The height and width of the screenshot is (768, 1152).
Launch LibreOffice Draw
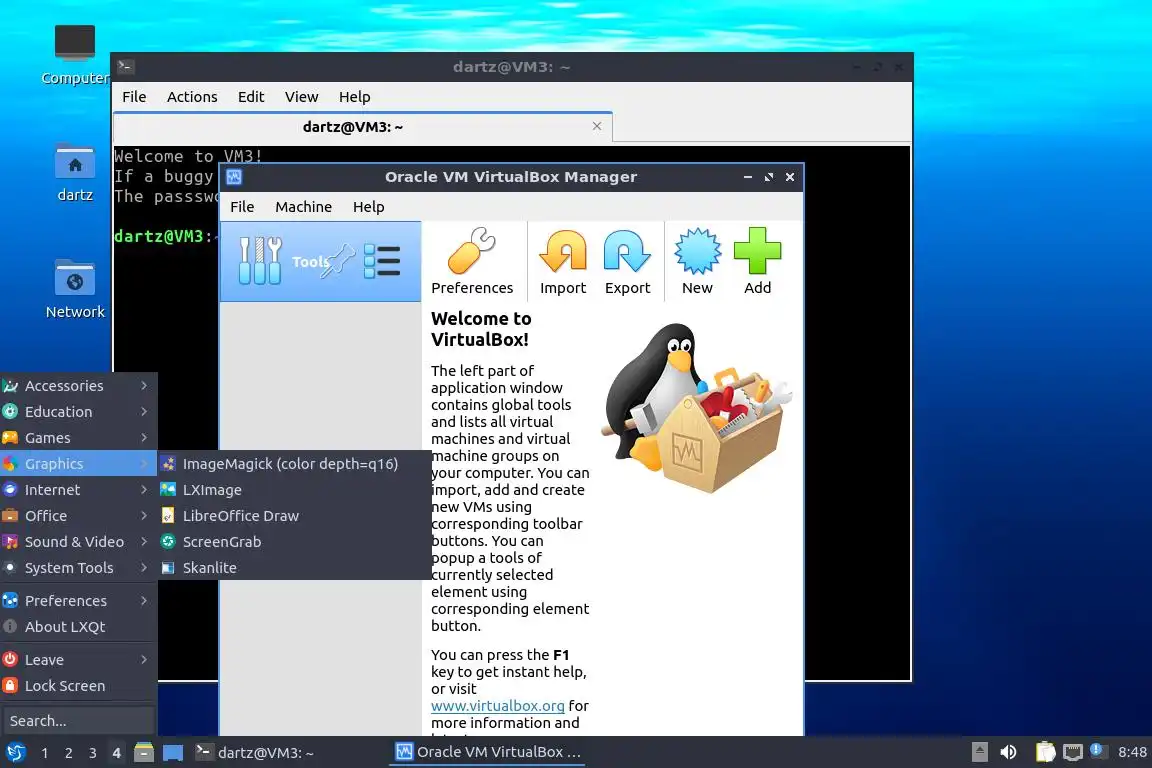[x=294, y=516]
